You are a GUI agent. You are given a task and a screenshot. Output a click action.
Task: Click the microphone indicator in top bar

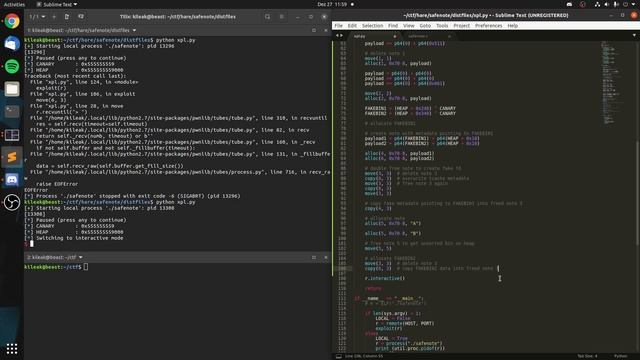[616, 4]
